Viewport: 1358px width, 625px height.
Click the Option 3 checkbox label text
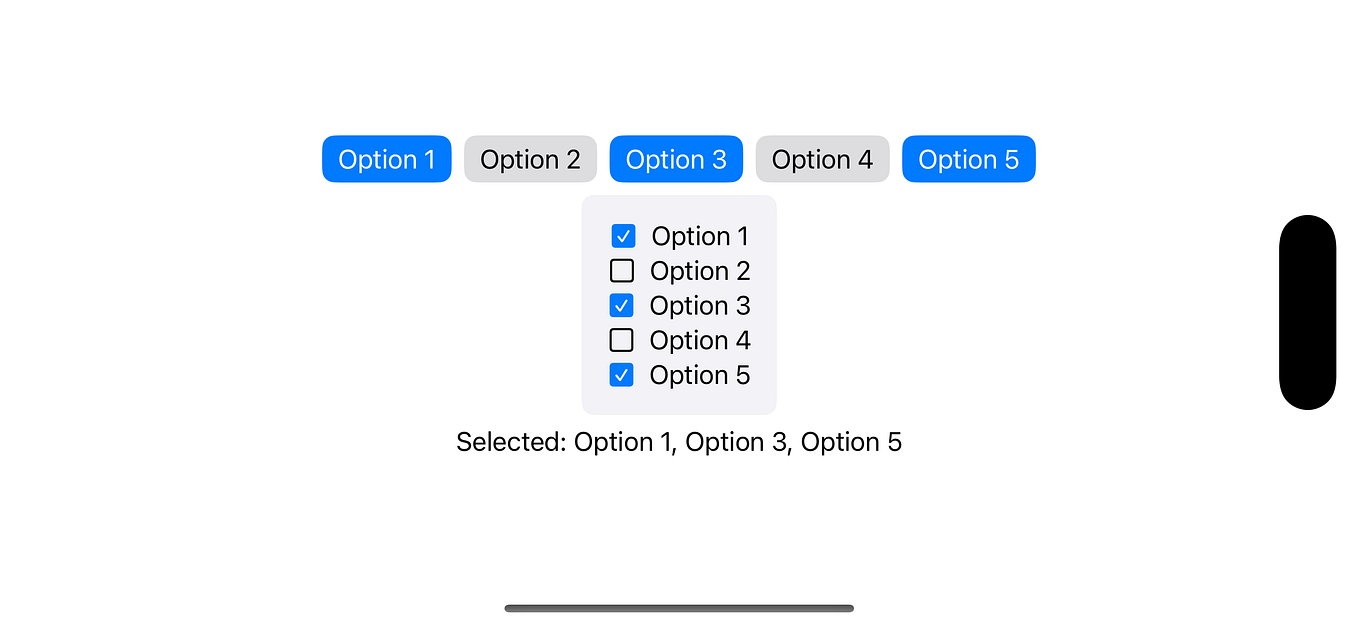[x=700, y=305]
